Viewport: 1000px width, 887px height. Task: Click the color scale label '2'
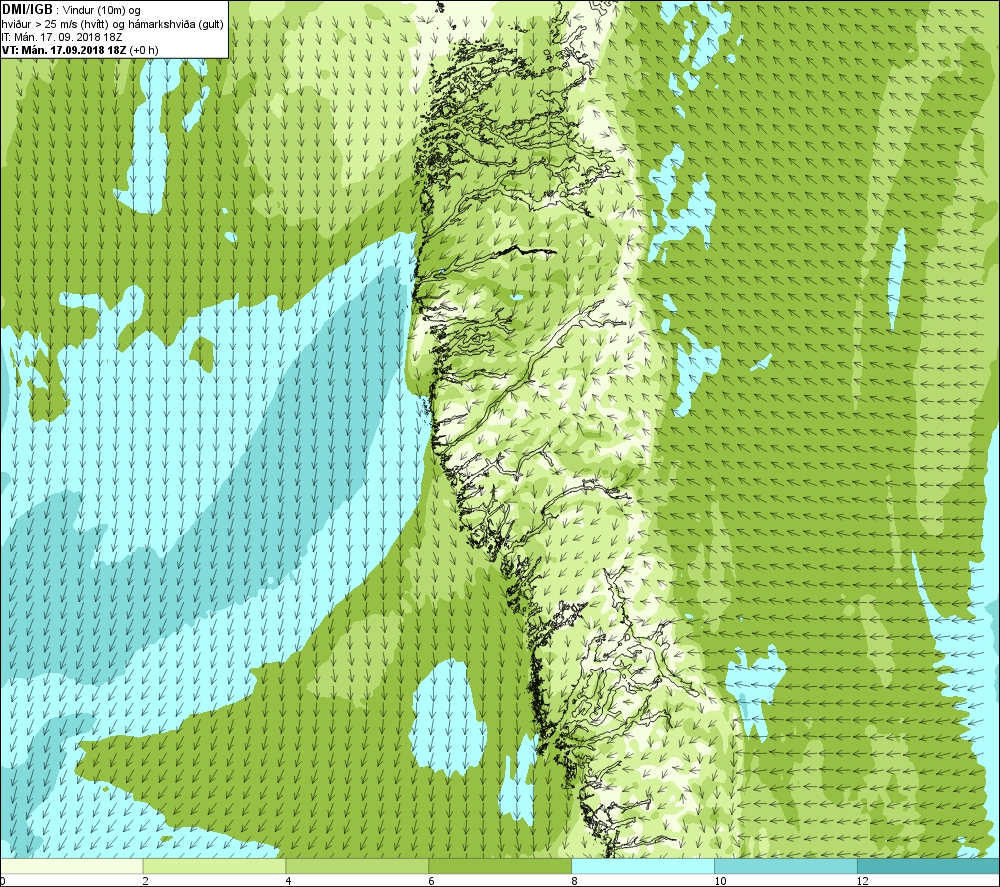click(x=145, y=881)
